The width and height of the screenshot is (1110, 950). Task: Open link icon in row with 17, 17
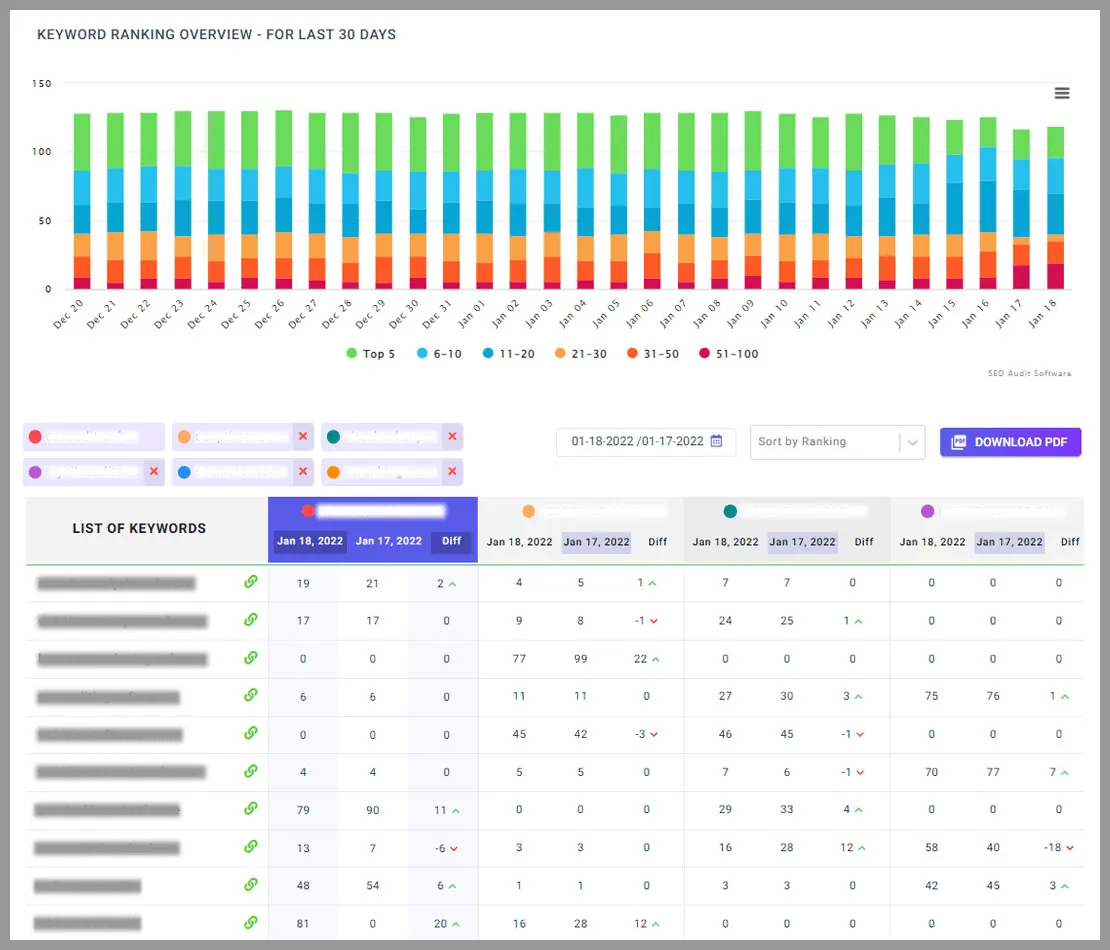pyautogui.click(x=251, y=619)
